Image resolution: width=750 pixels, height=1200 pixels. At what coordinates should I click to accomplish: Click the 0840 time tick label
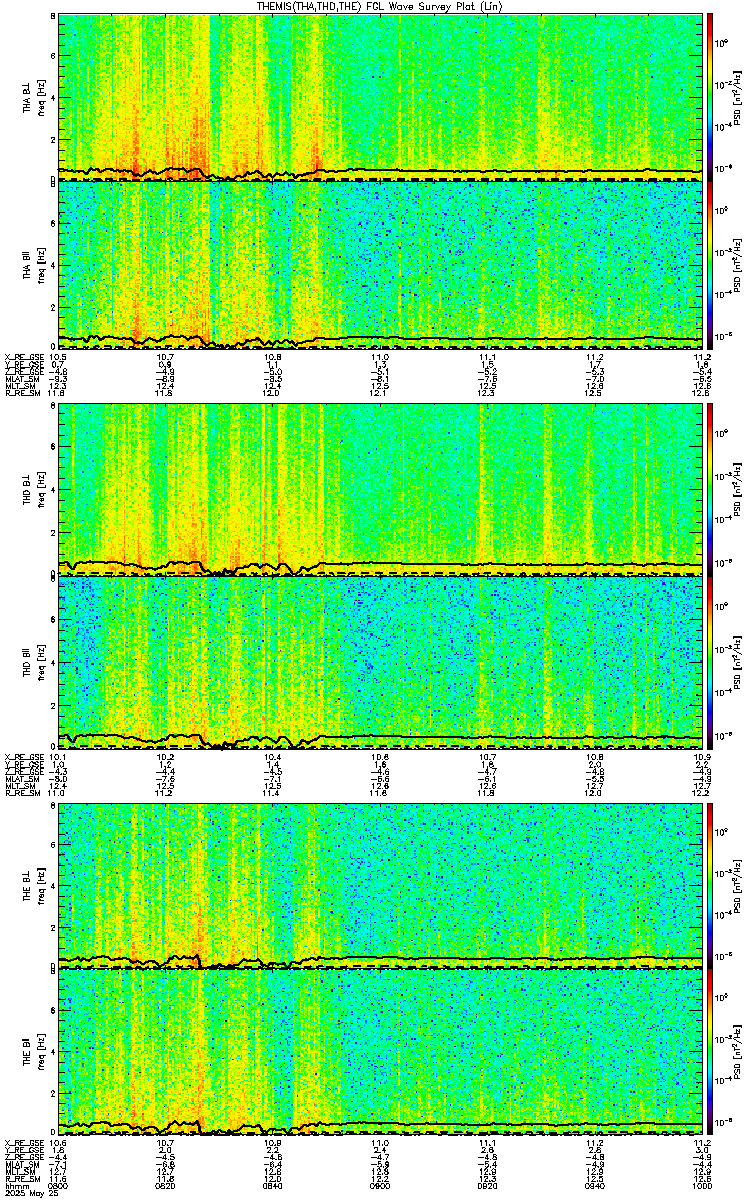click(x=272, y=1185)
